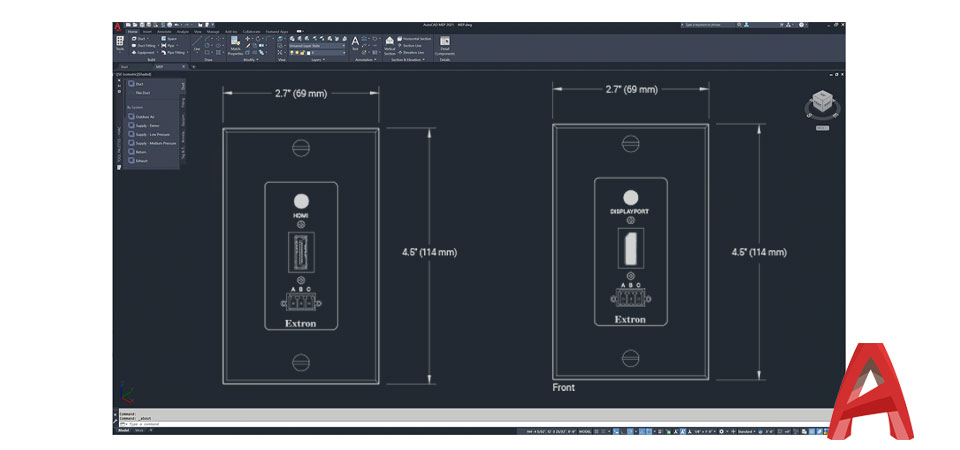The height and width of the screenshot is (450, 960).
Task: Switch to the Annotate ribbon tab
Action: click(x=164, y=32)
